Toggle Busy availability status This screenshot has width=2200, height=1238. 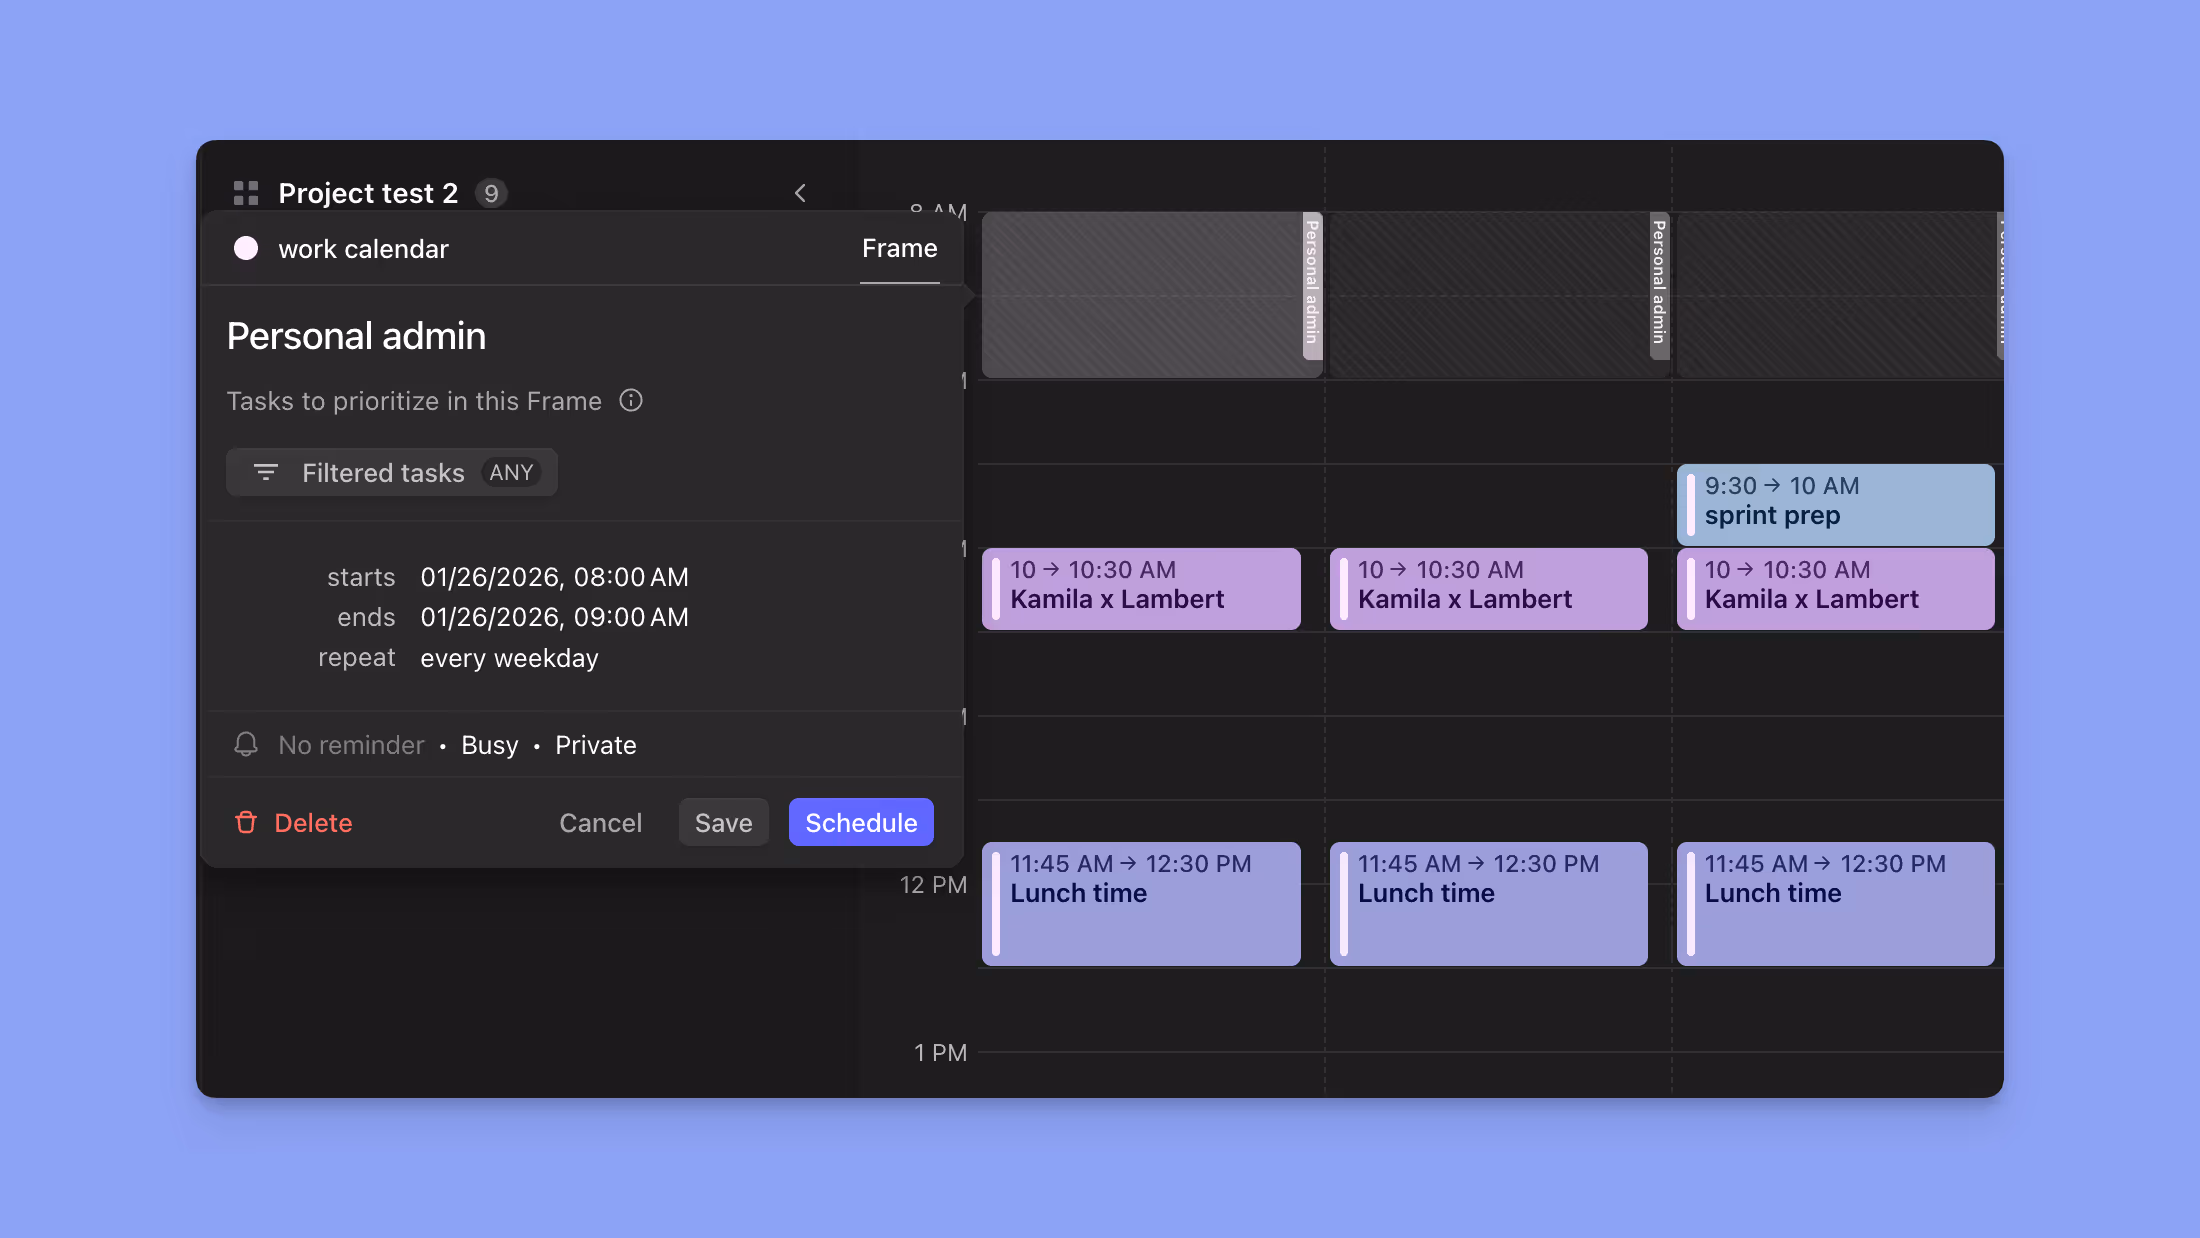[489, 744]
